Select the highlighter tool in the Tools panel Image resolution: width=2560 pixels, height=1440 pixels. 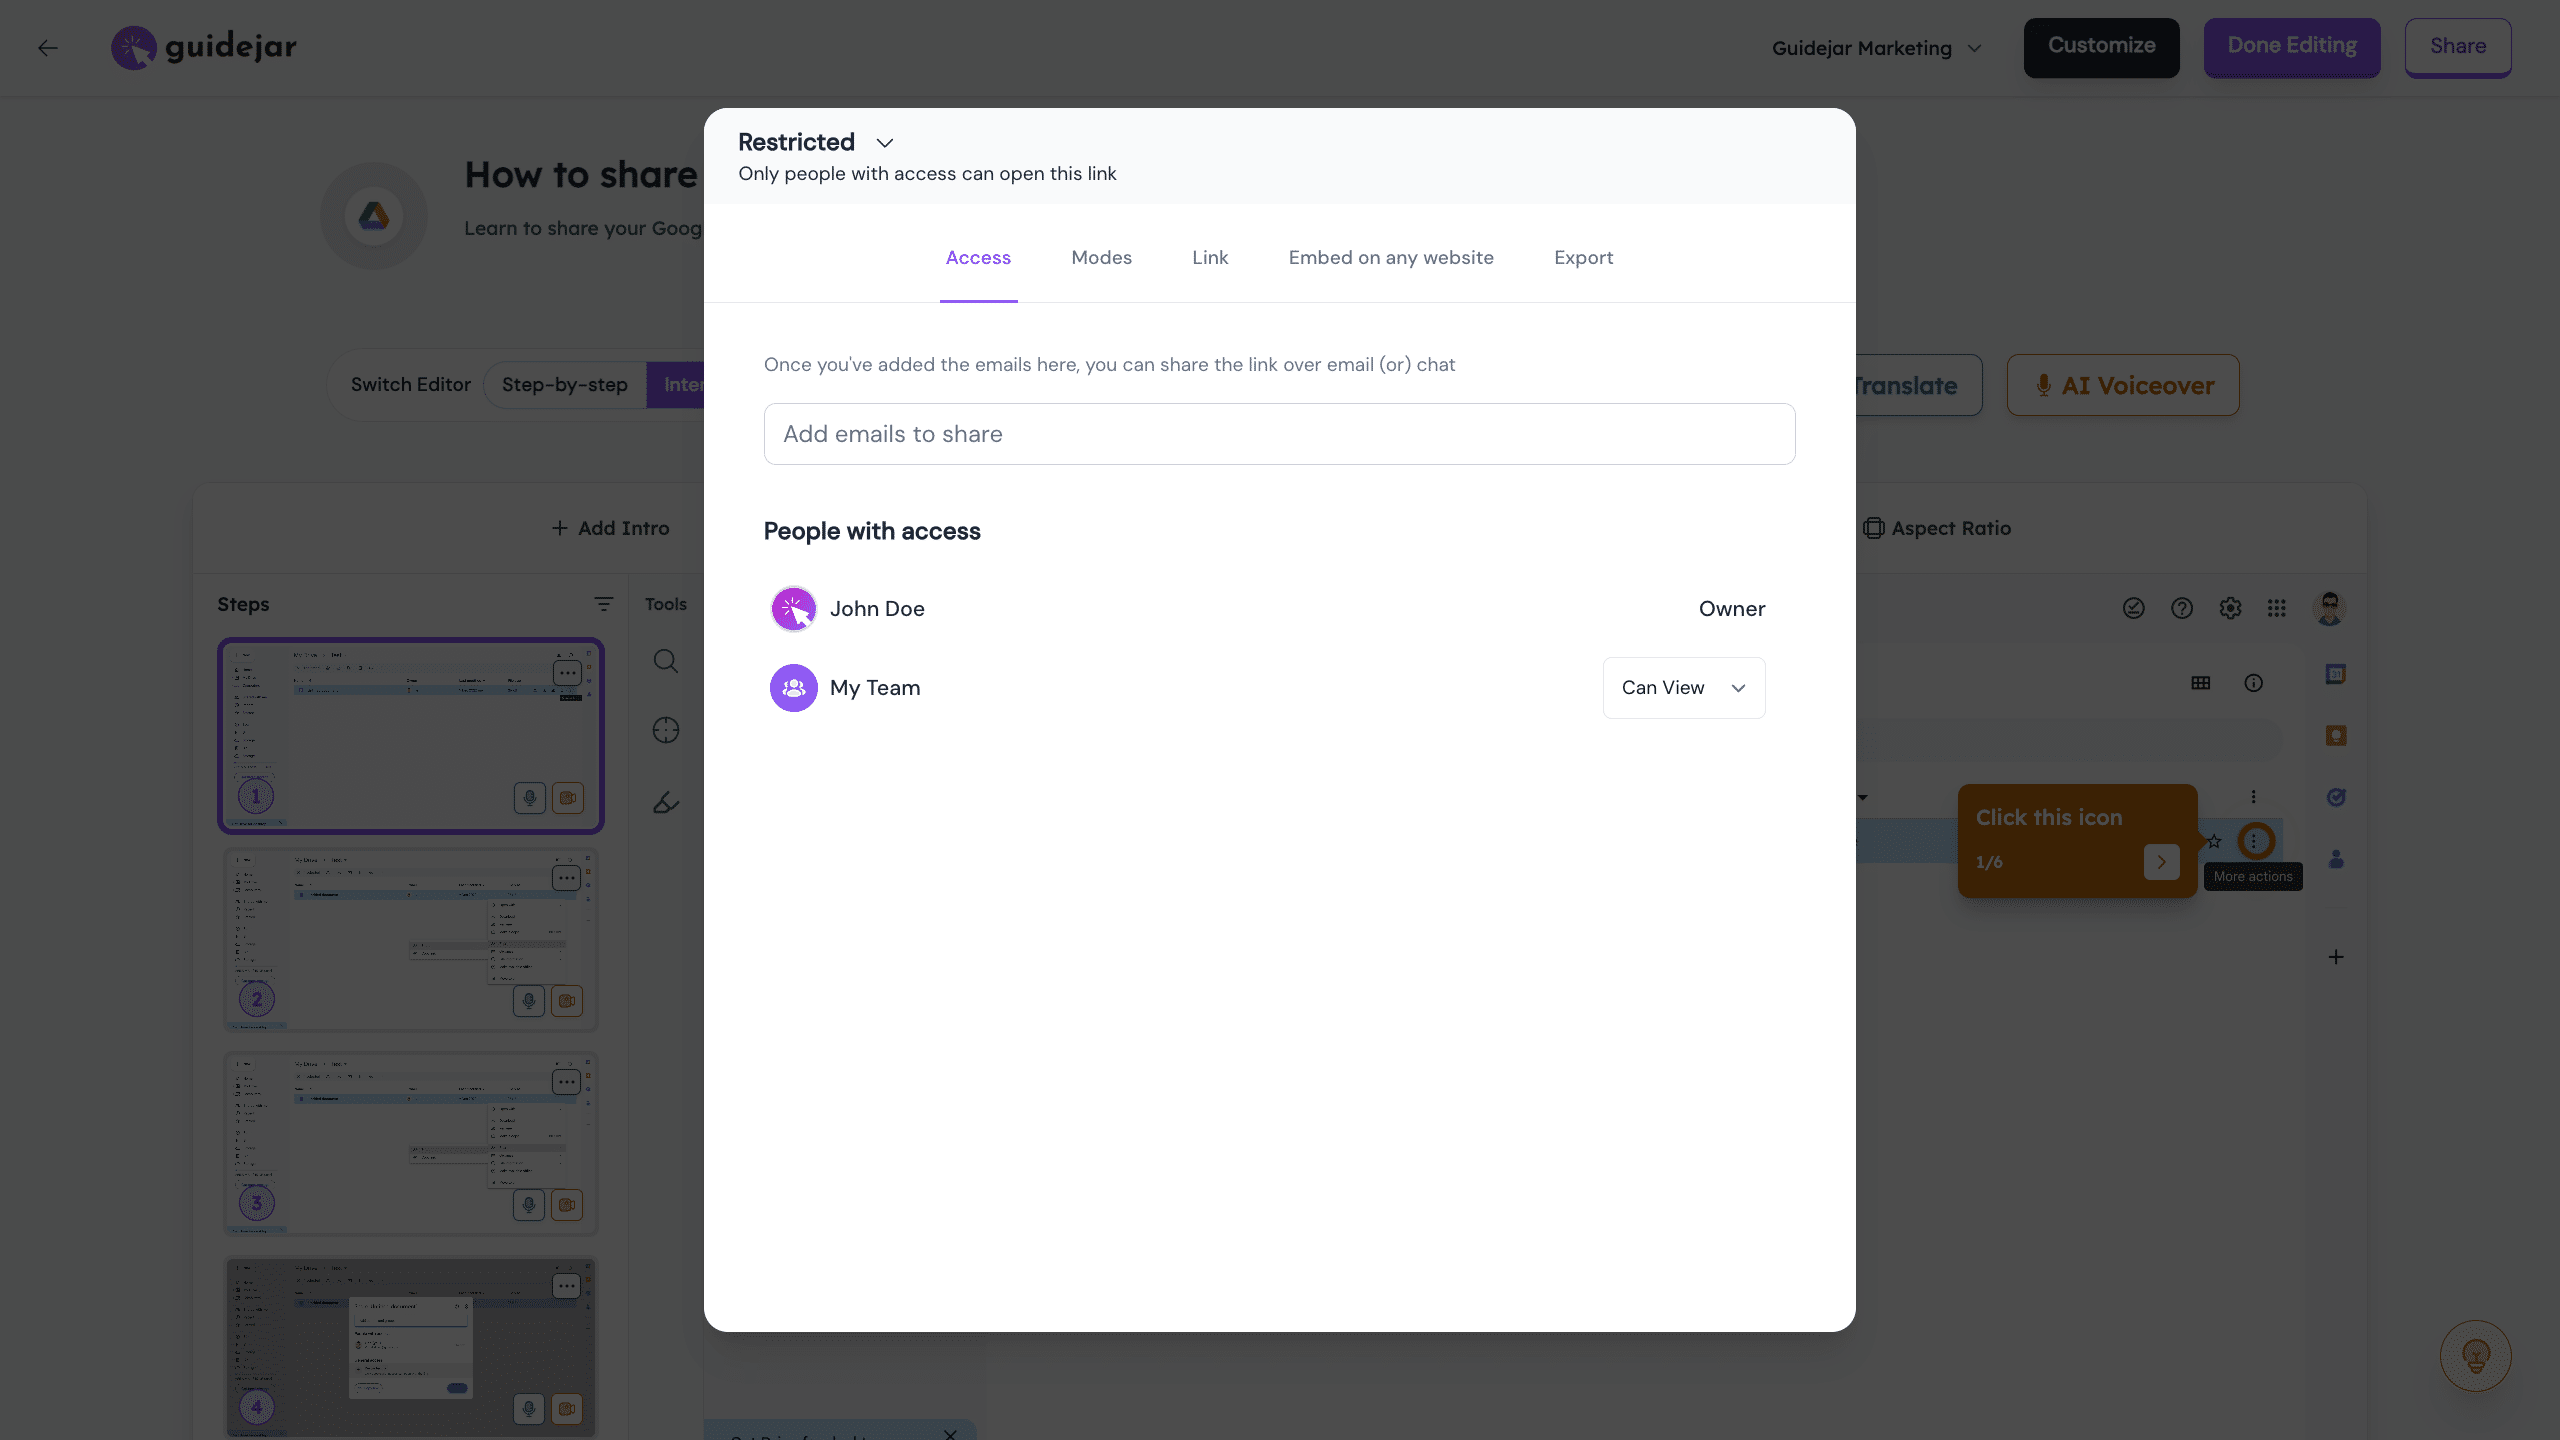(665, 801)
